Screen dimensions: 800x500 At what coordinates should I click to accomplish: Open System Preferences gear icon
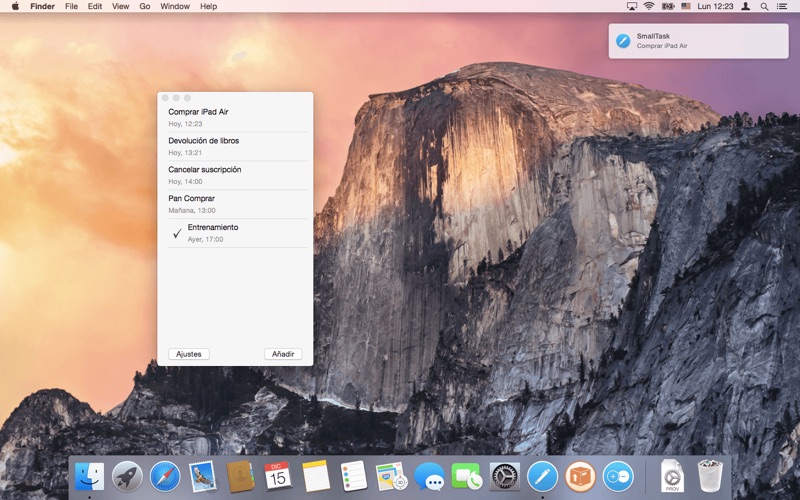[x=505, y=477]
